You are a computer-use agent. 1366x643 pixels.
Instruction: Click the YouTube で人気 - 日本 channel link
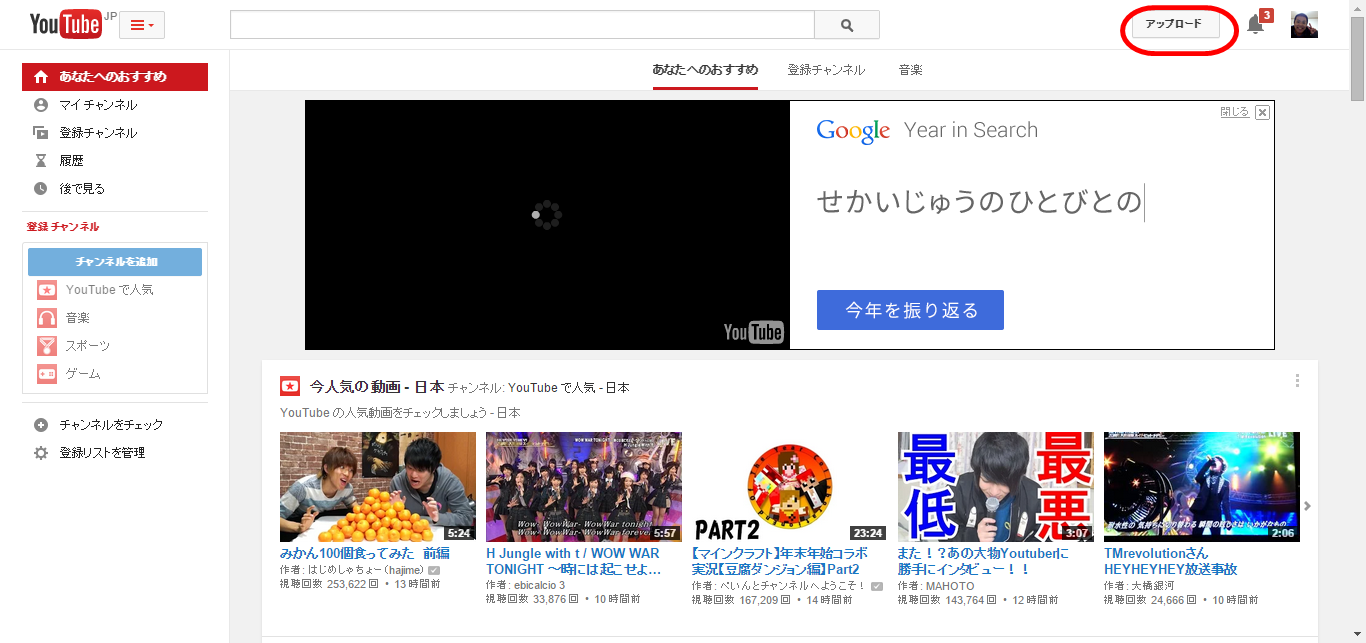pos(569,388)
